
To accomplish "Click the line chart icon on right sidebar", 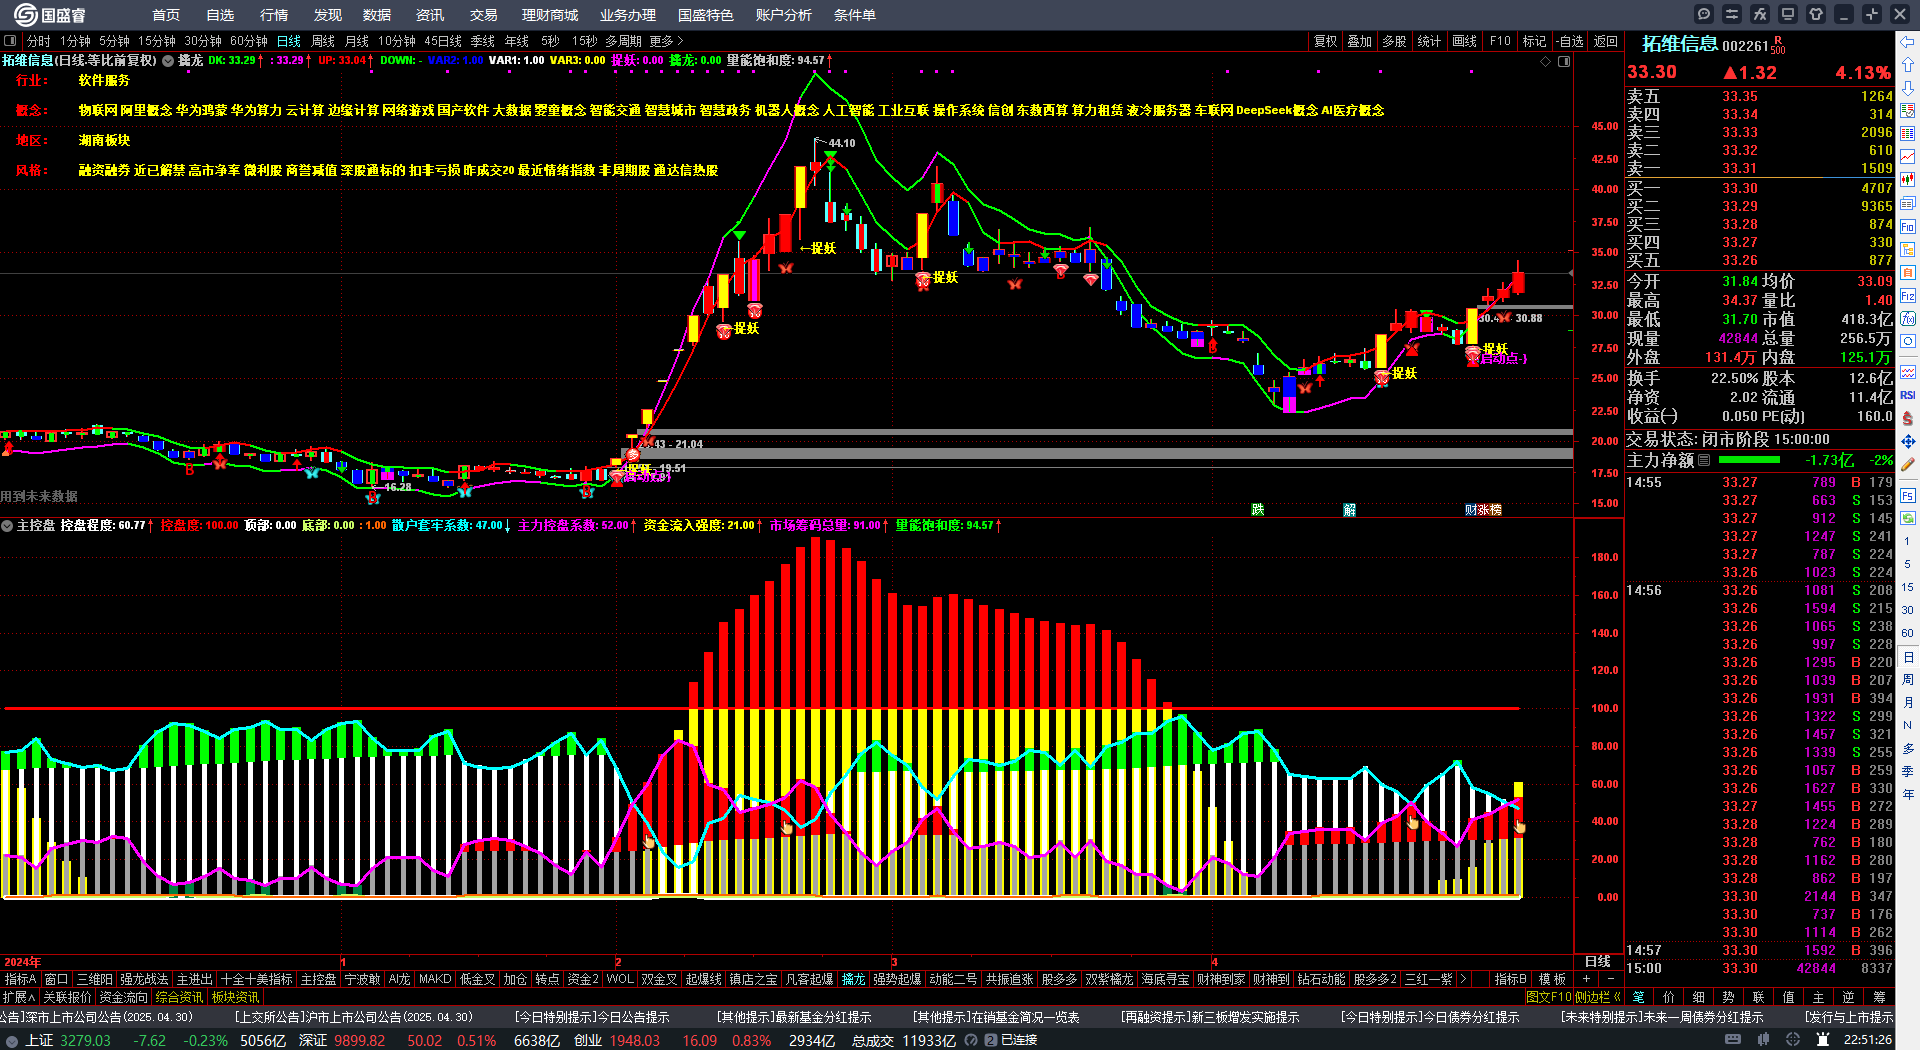I will pos(1908,157).
